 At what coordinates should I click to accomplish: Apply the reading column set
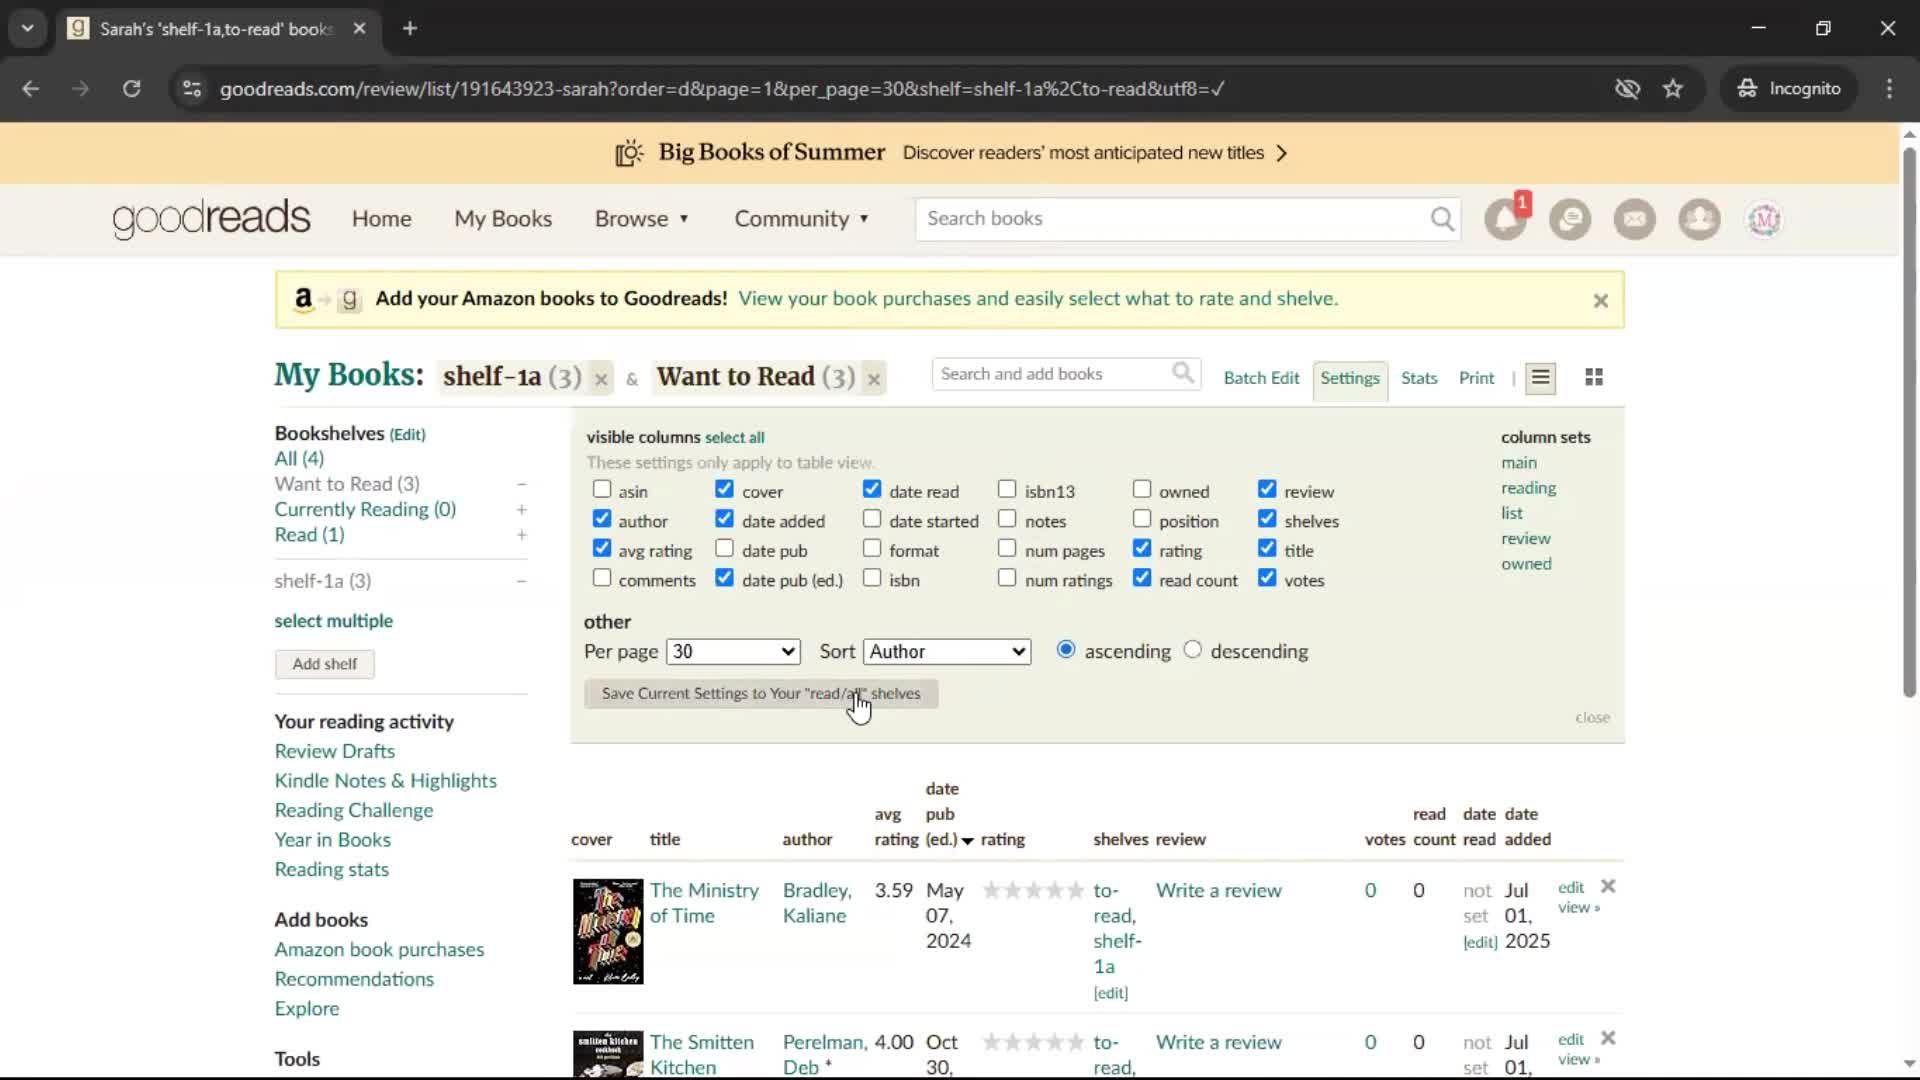coord(1528,488)
